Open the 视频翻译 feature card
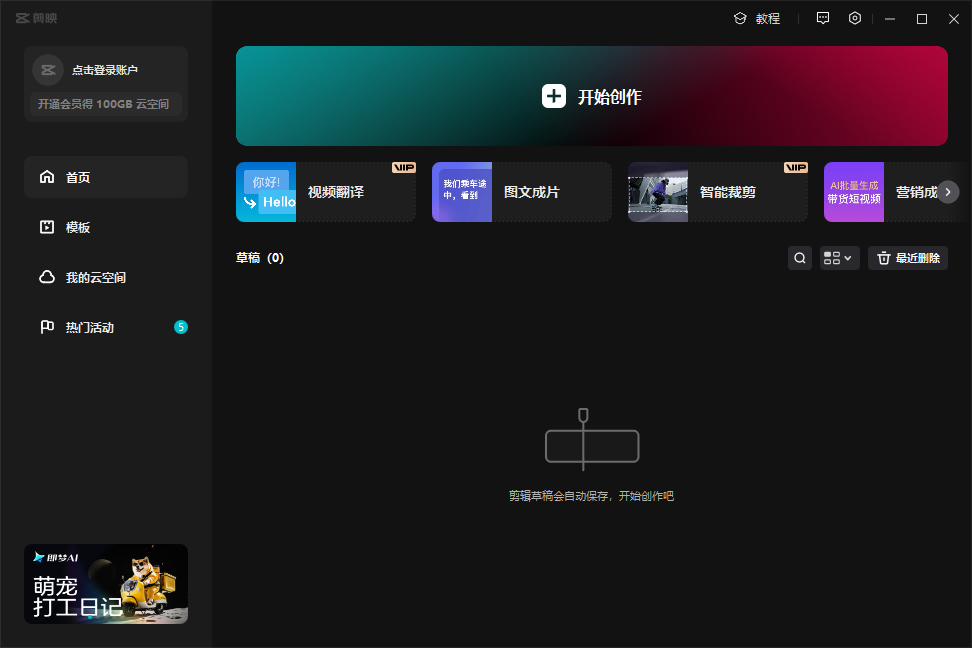Screen dimensions: 972x648 (x=326, y=192)
